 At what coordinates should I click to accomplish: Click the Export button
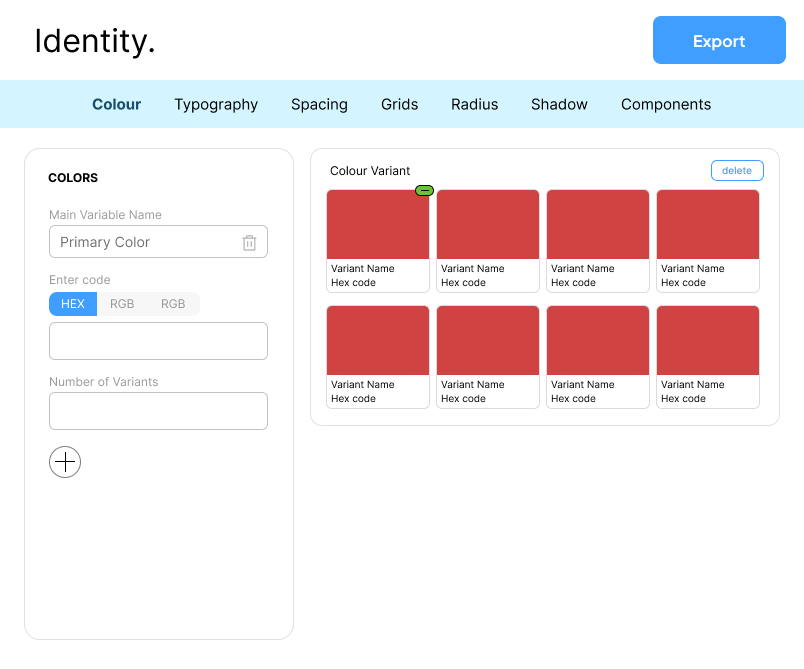[x=719, y=40]
